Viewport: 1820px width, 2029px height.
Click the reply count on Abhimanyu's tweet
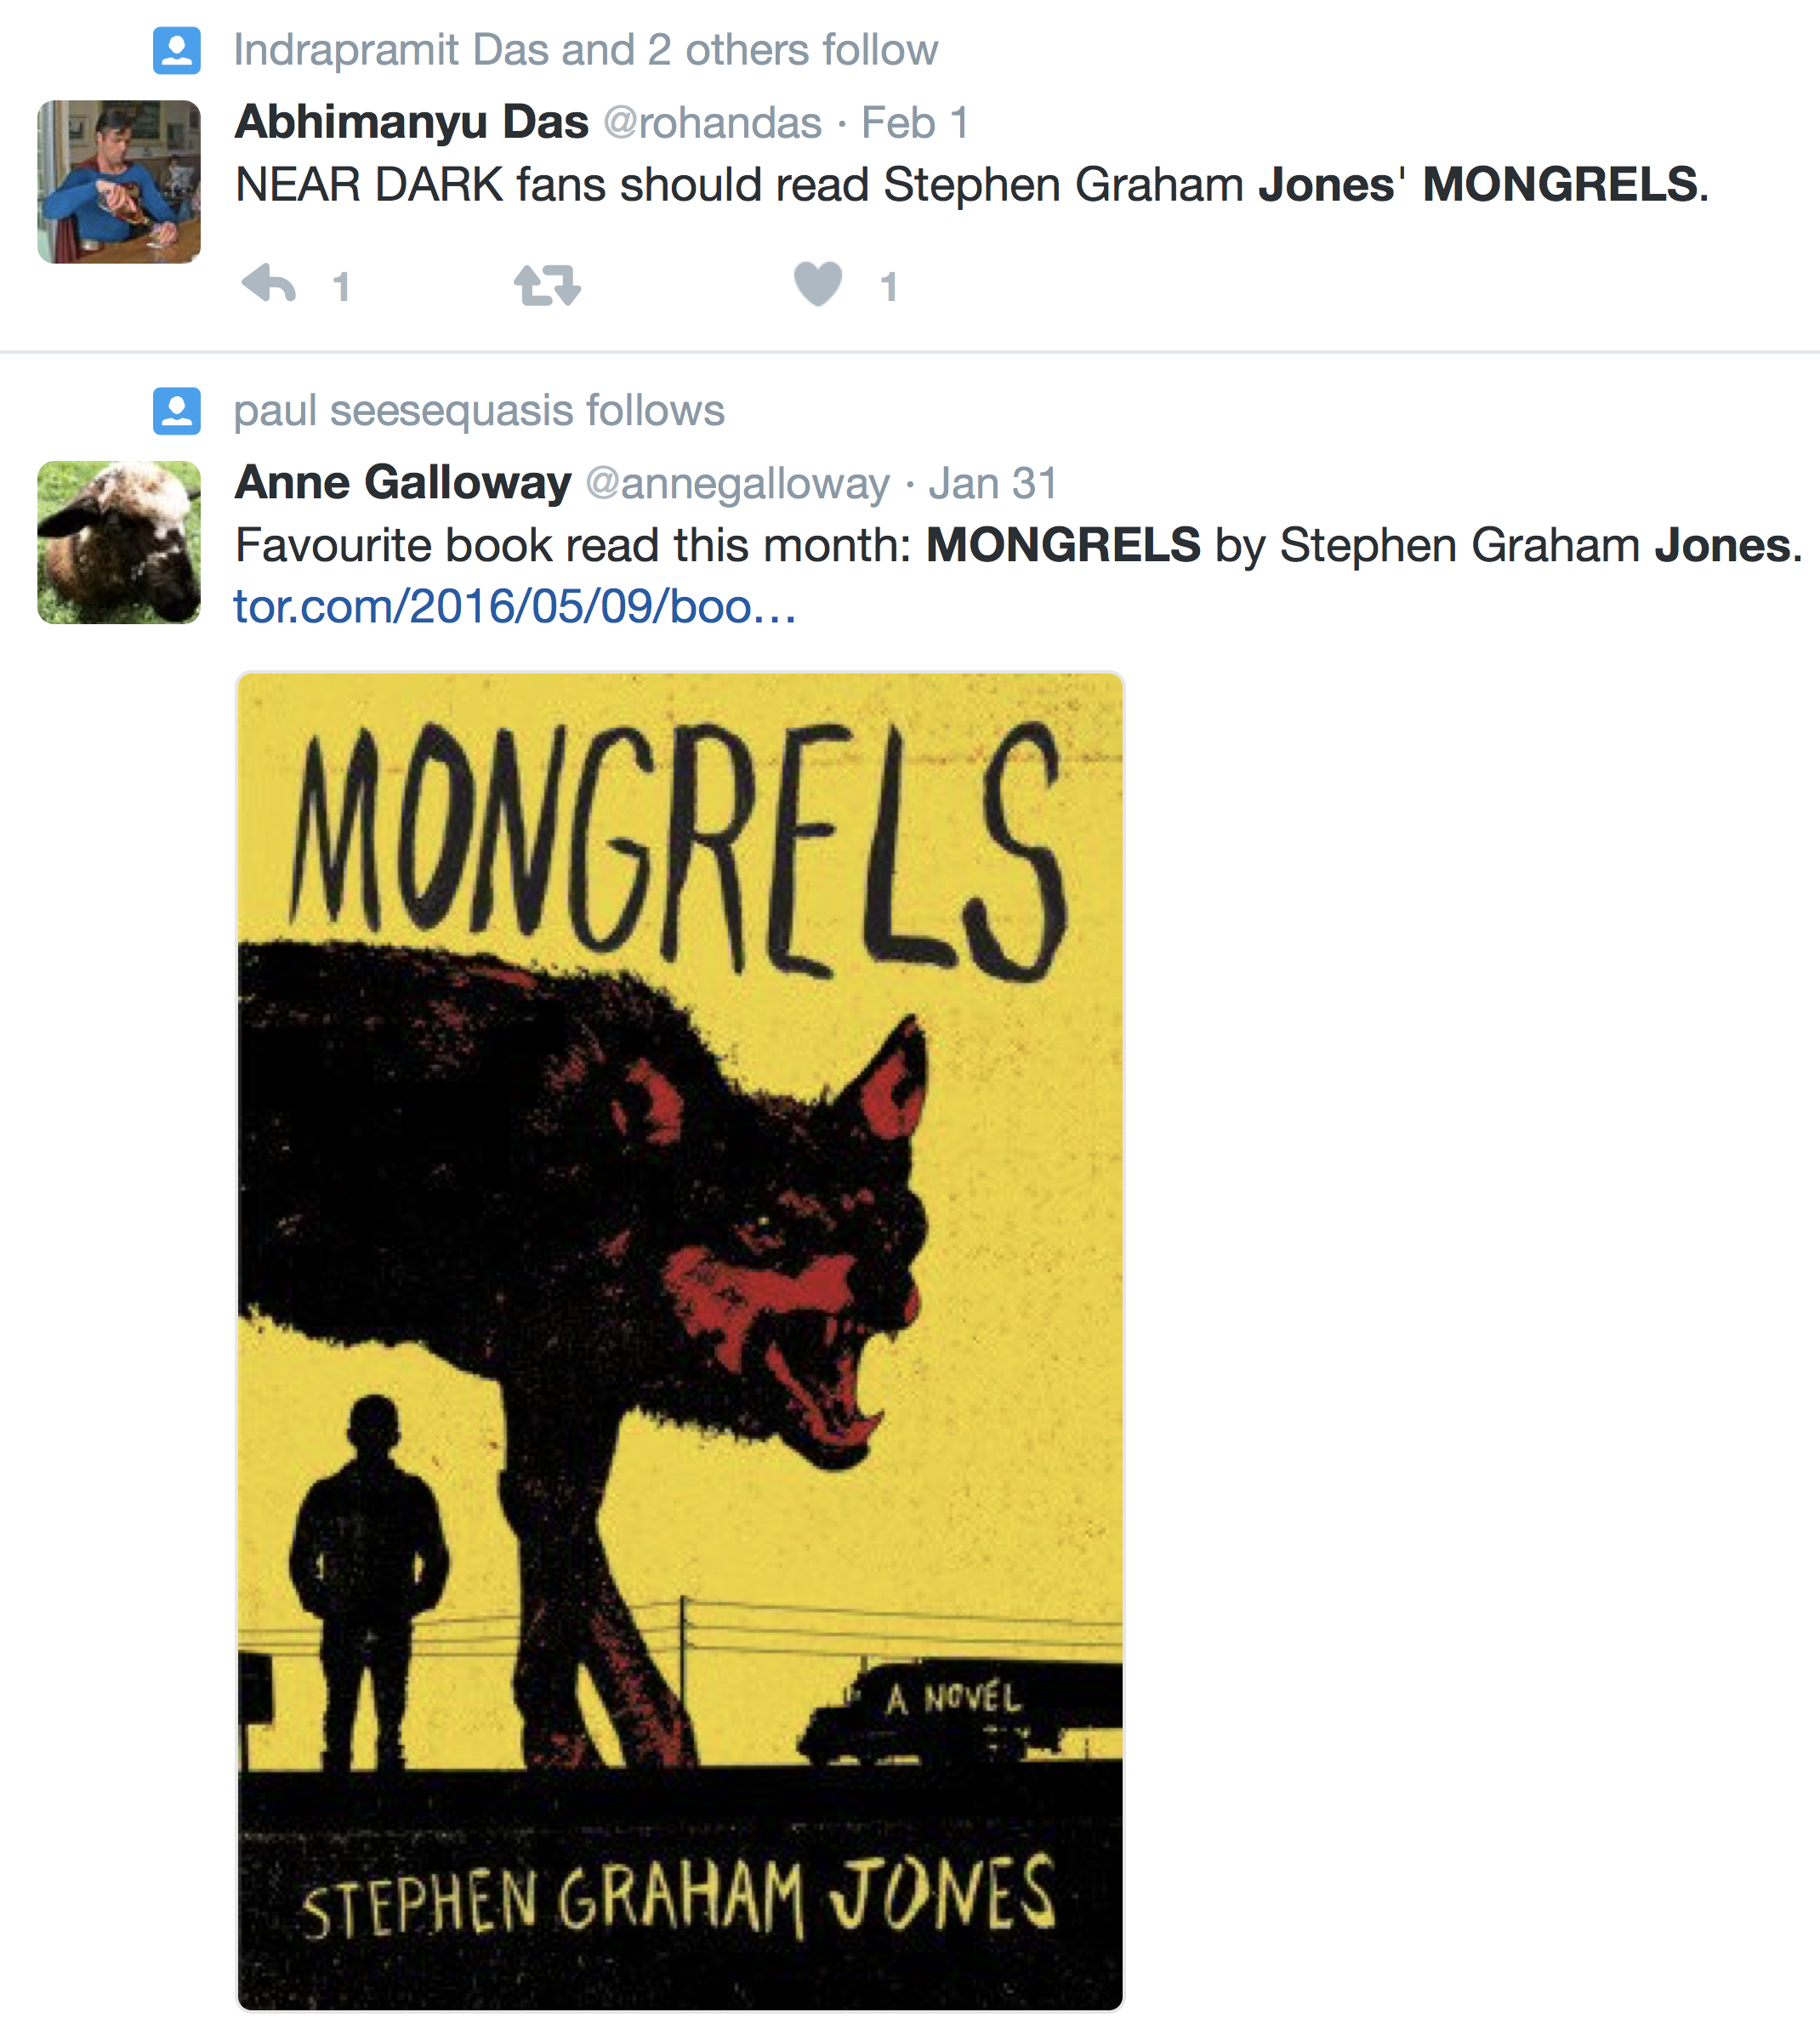(x=341, y=287)
